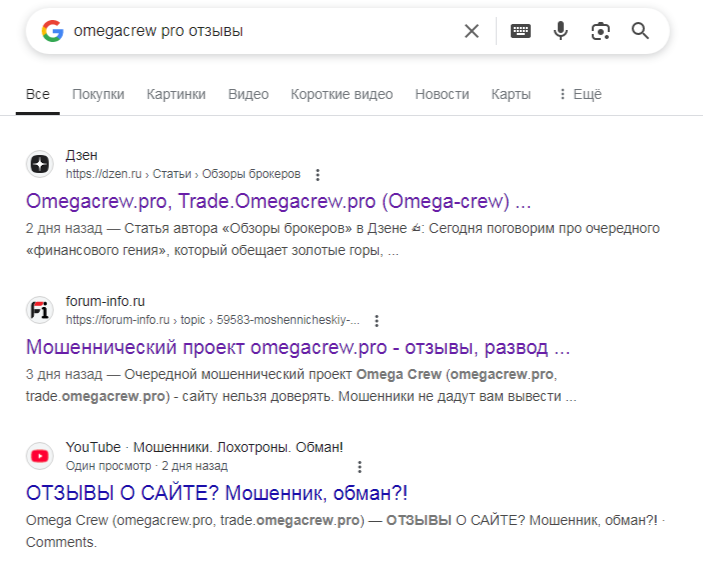
Task: Open more options for forum-info.ru result
Action: tap(377, 321)
